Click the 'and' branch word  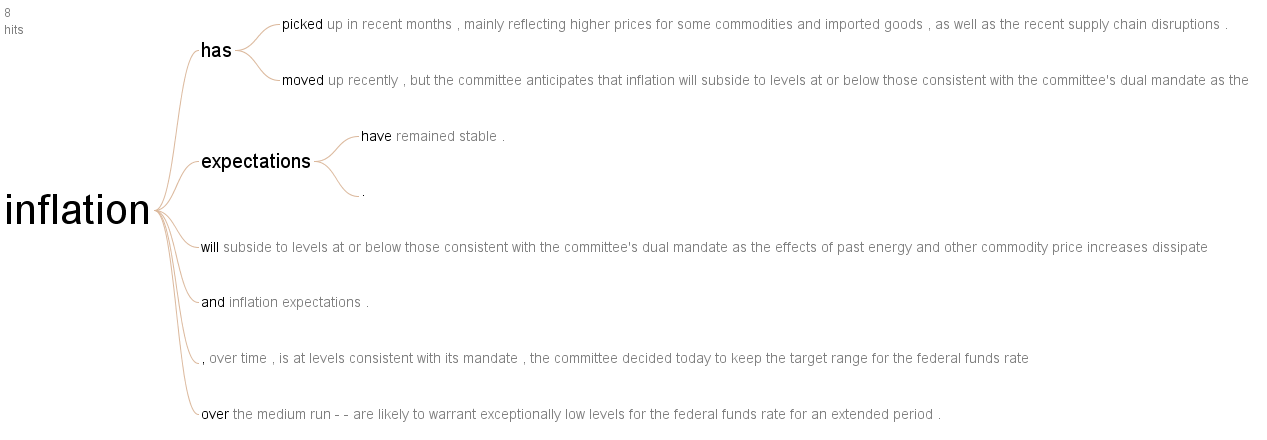tap(213, 302)
